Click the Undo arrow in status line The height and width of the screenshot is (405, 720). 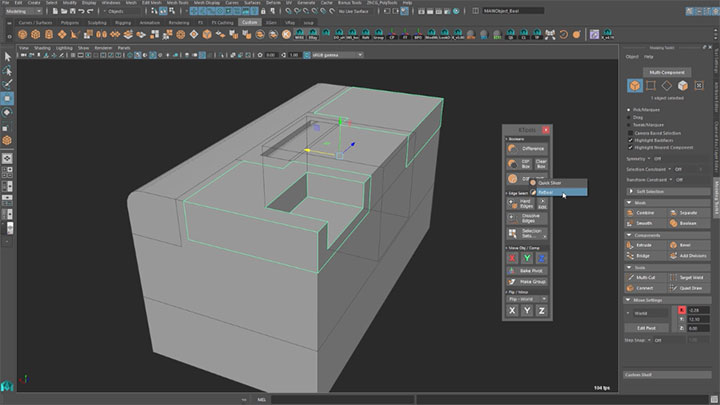(81, 11)
